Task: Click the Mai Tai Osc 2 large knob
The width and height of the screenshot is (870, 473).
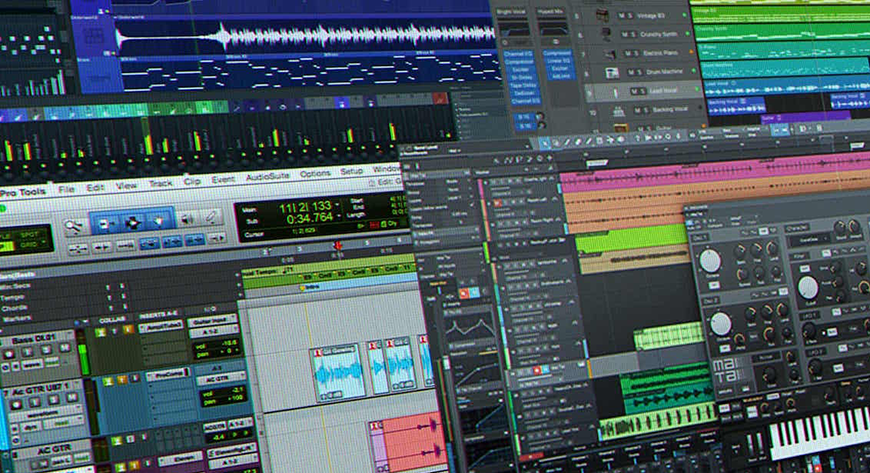Action: (720, 323)
